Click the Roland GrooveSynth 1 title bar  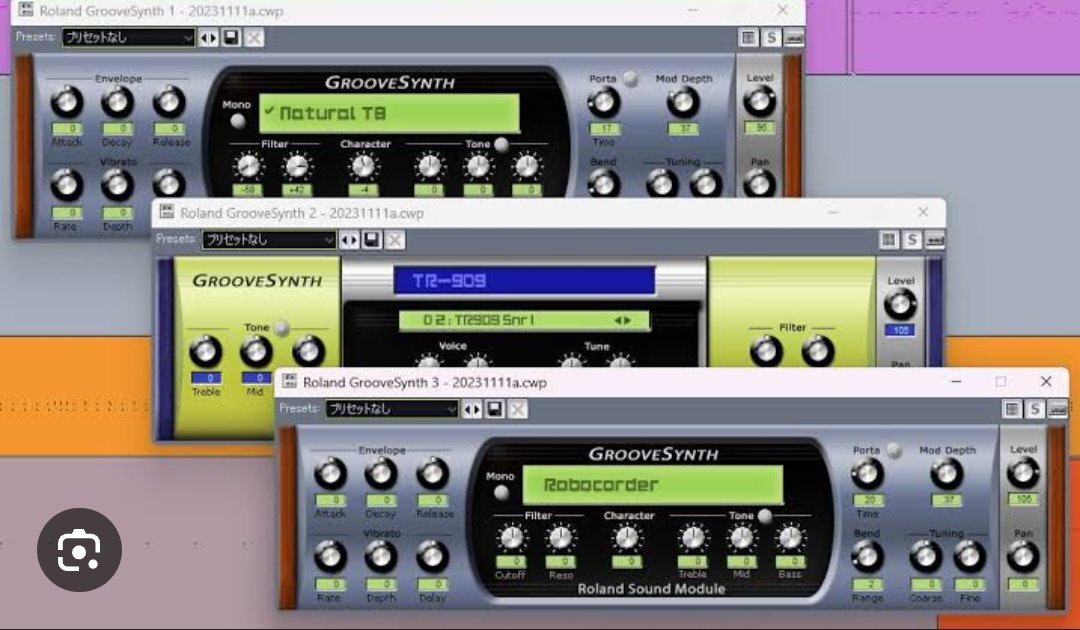click(408, 11)
